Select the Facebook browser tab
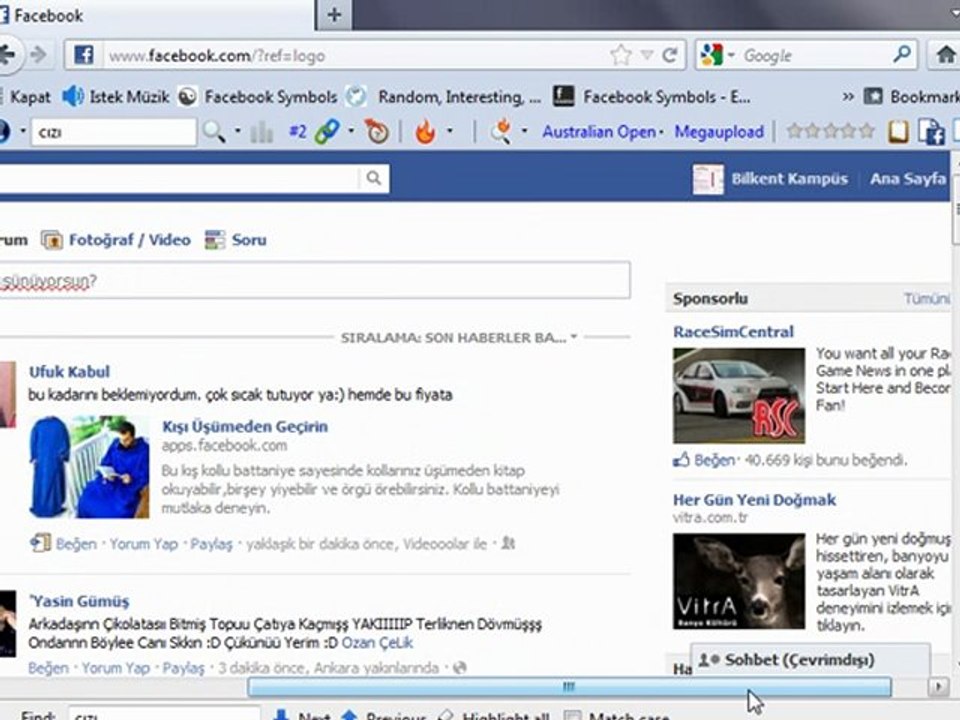This screenshot has width=960, height=720. point(156,15)
